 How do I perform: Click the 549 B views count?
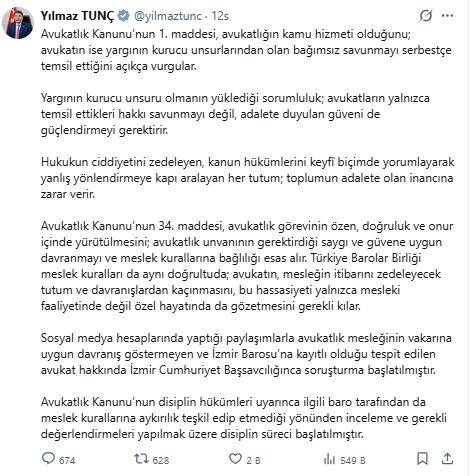coord(353,460)
